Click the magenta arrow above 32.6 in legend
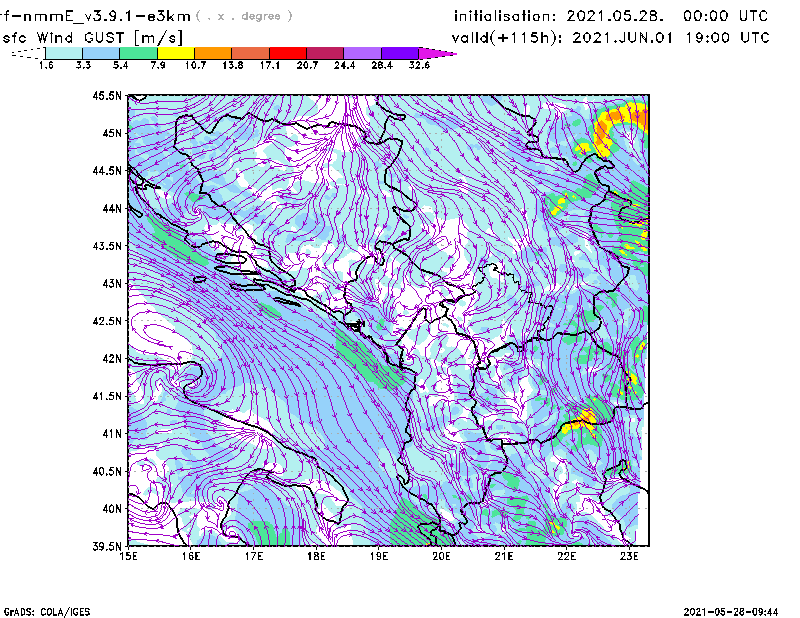 click(x=437, y=53)
